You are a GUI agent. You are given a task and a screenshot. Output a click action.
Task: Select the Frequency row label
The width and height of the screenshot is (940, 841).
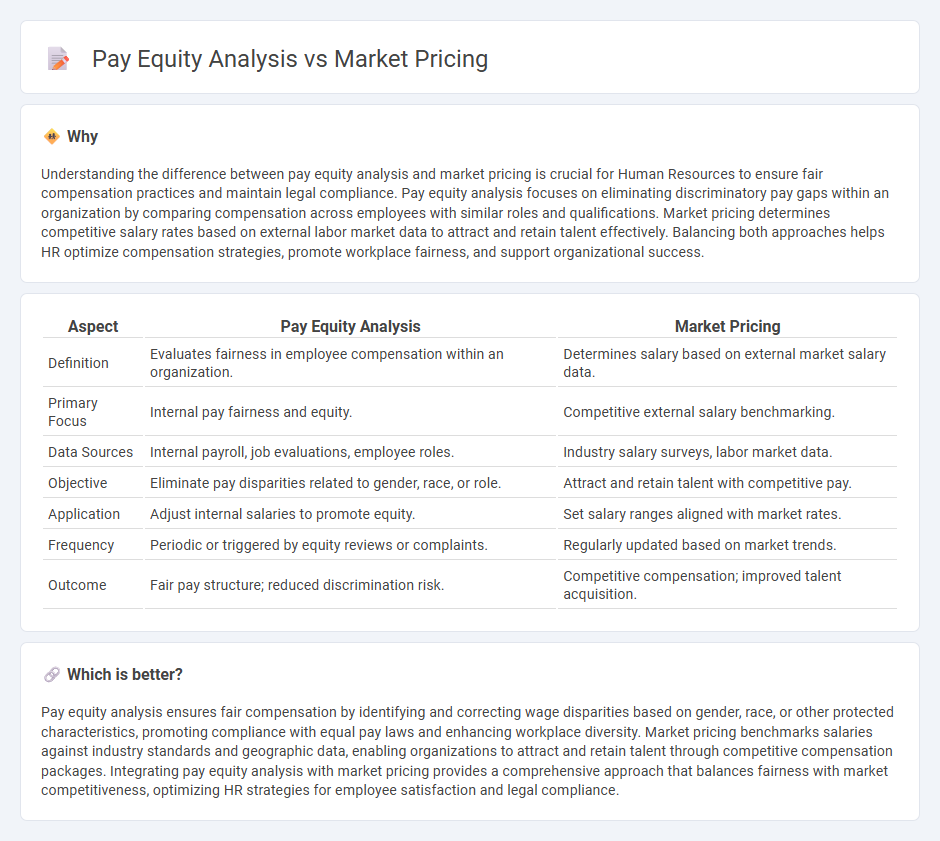click(x=81, y=545)
